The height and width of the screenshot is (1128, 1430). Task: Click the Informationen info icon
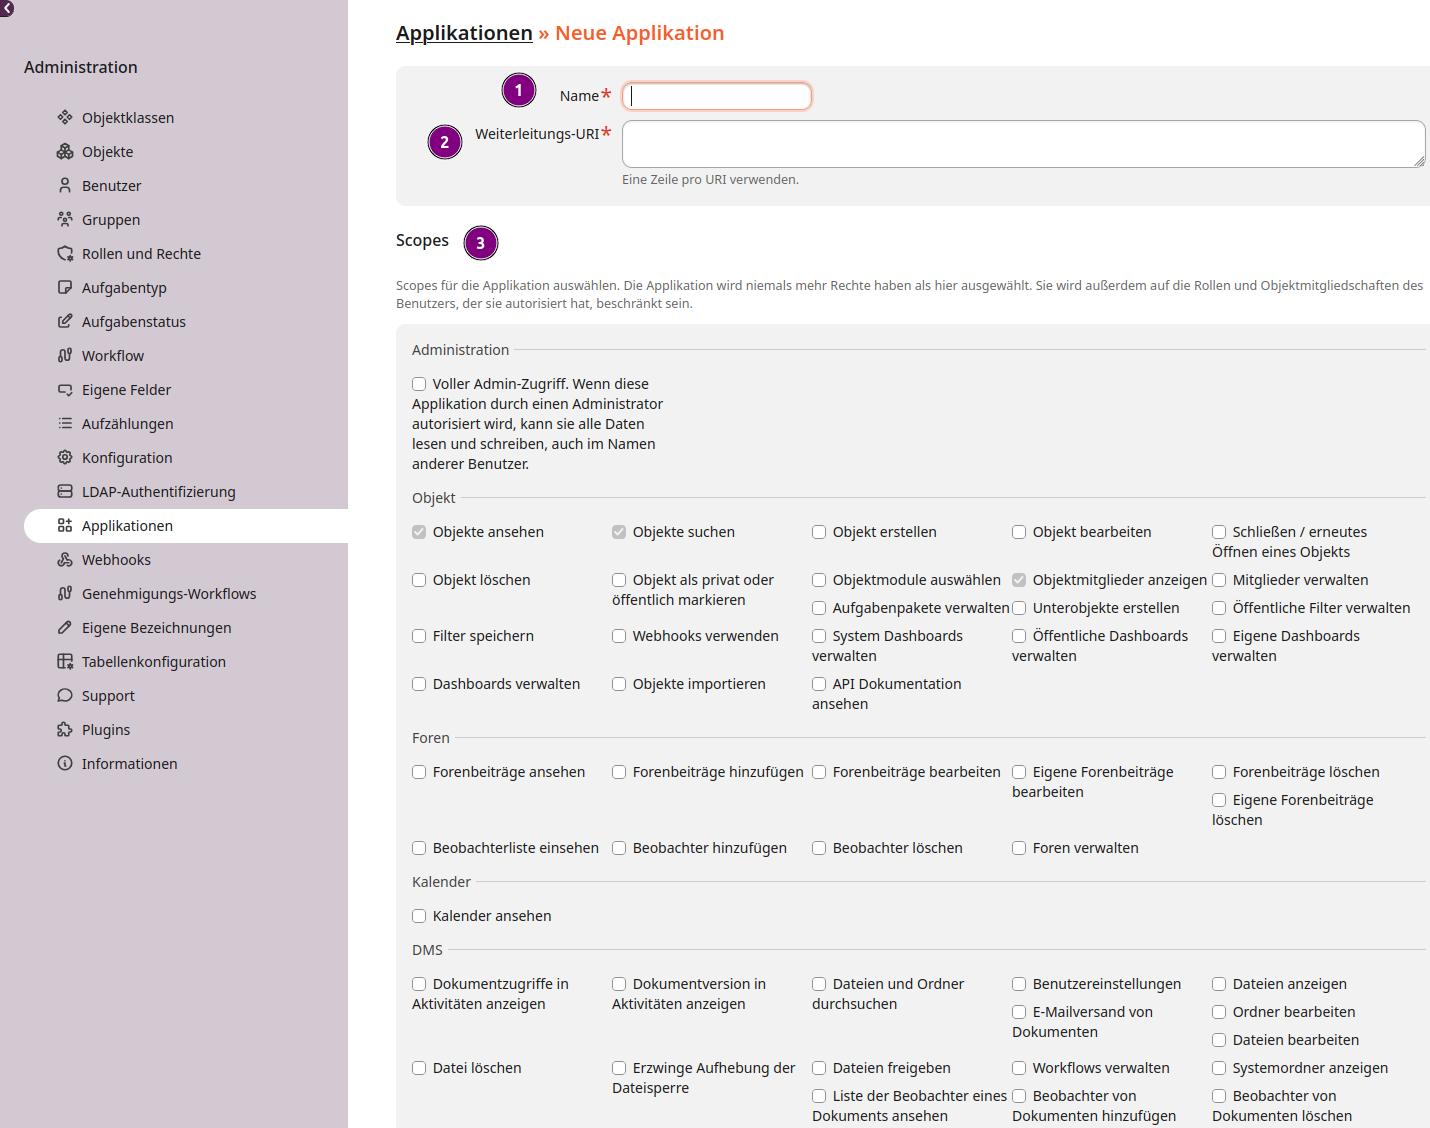point(65,763)
